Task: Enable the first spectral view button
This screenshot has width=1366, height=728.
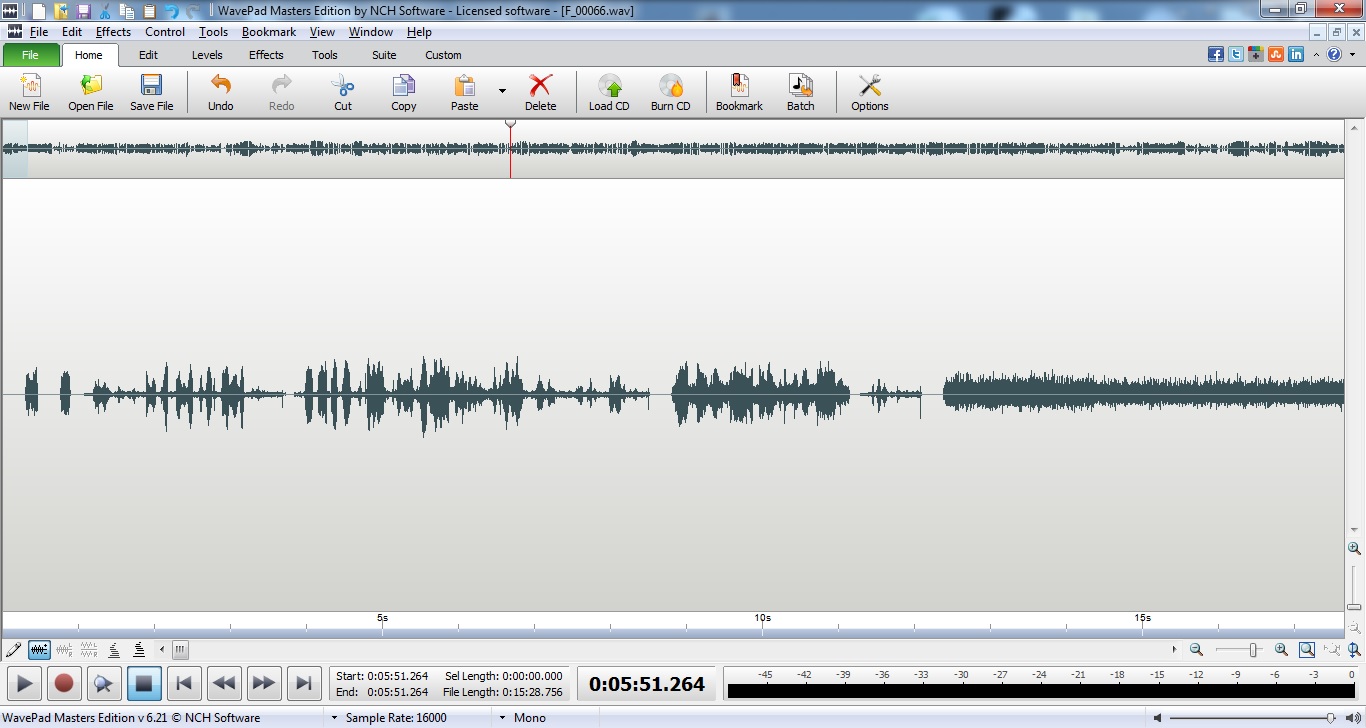Action: (x=114, y=650)
